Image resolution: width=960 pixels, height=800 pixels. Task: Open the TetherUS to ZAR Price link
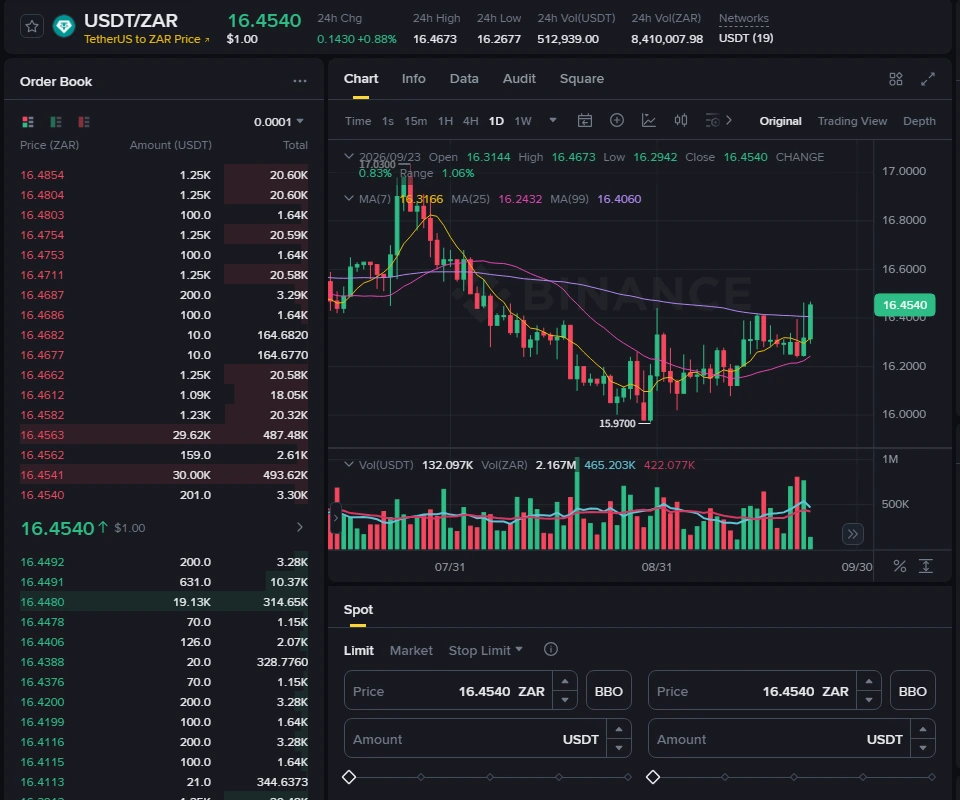pyautogui.click(x=146, y=39)
